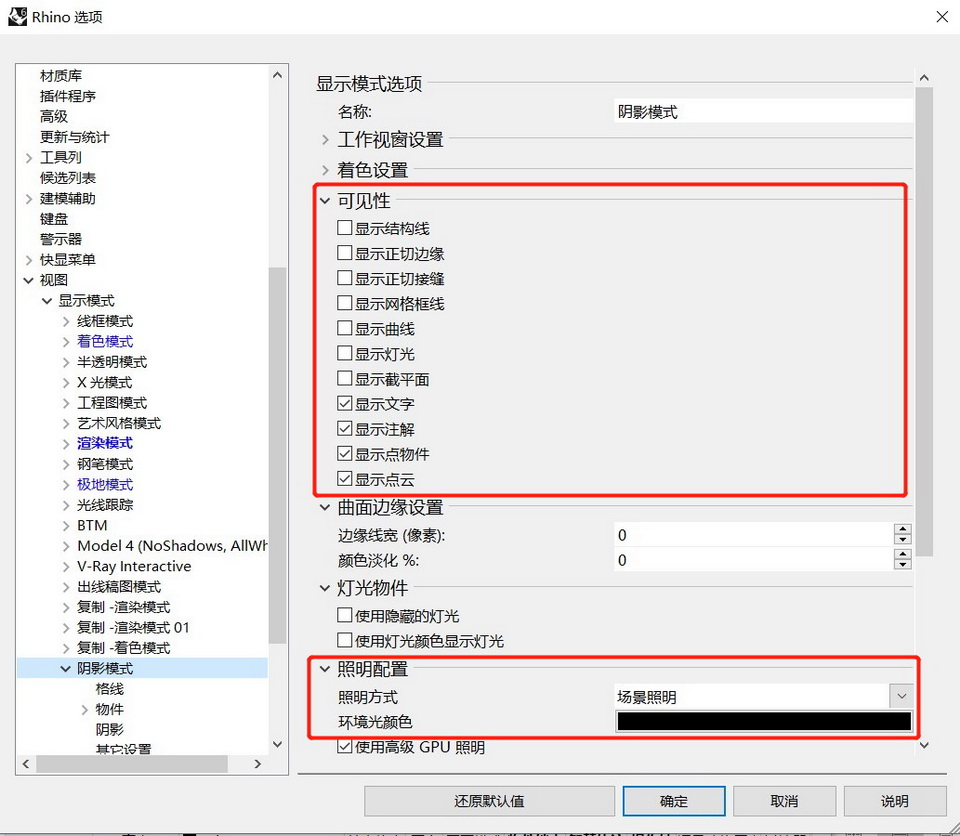Click the 确定 button
This screenshot has height=836, width=960.
pos(673,801)
